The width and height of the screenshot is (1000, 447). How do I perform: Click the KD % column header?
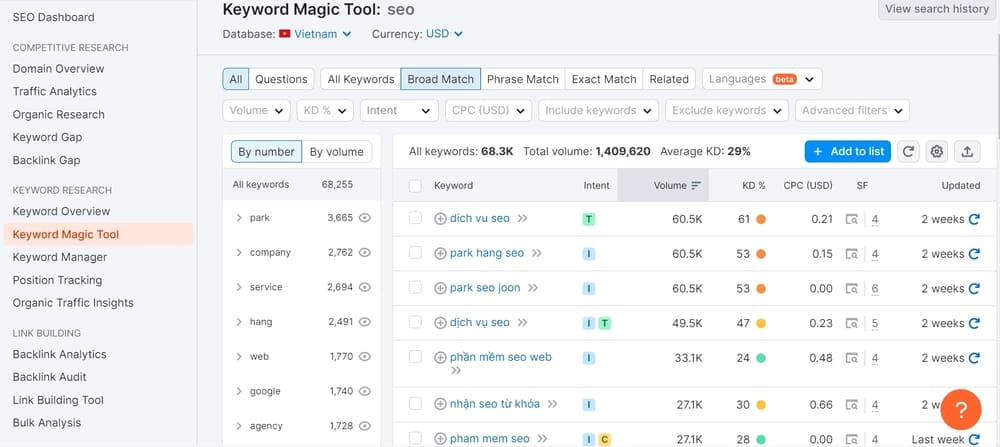coord(754,186)
